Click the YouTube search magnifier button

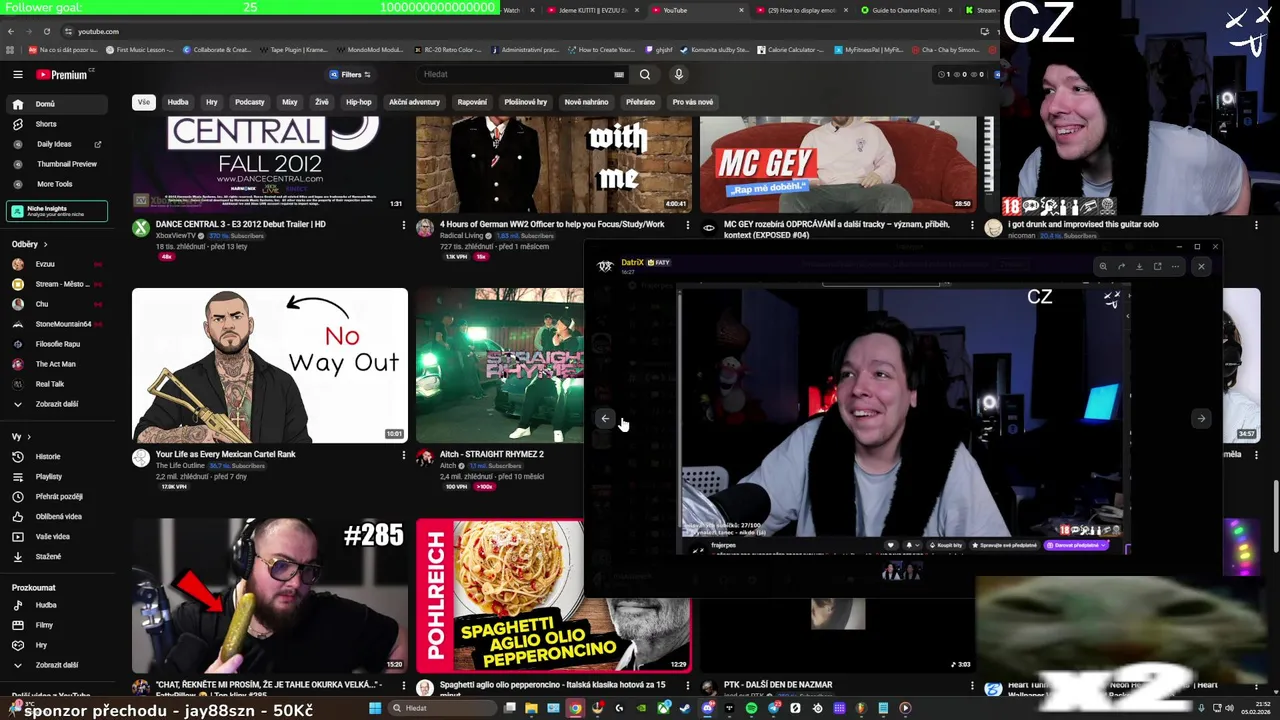645,74
